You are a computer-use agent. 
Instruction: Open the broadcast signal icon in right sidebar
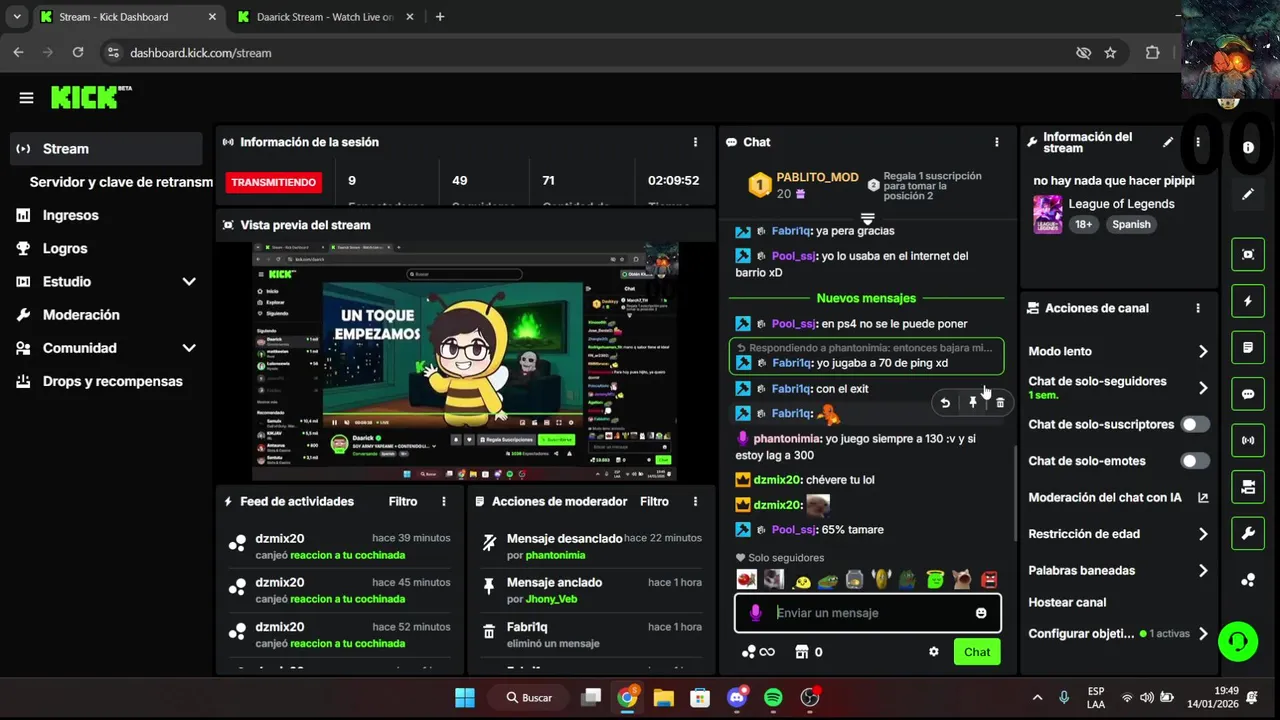click(x=1248, y=440)
